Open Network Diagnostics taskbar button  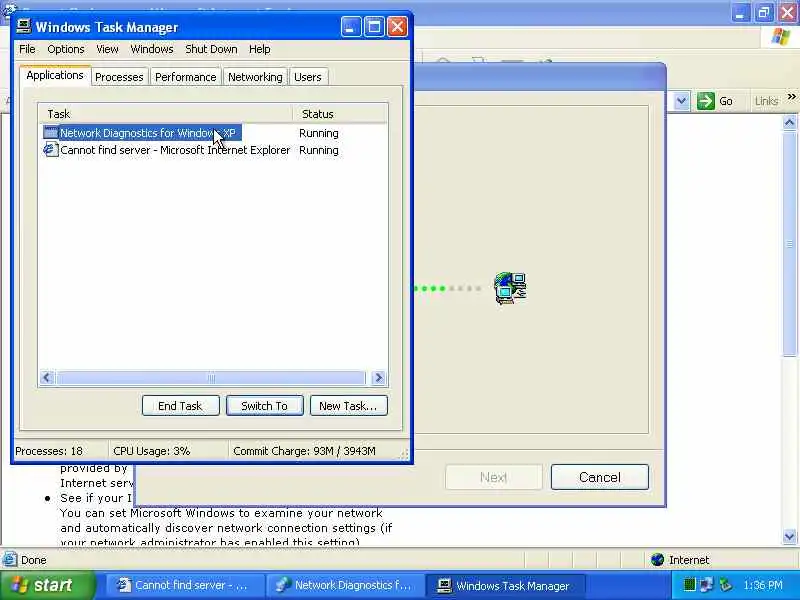pyautogui.click(x=346, y=585)
